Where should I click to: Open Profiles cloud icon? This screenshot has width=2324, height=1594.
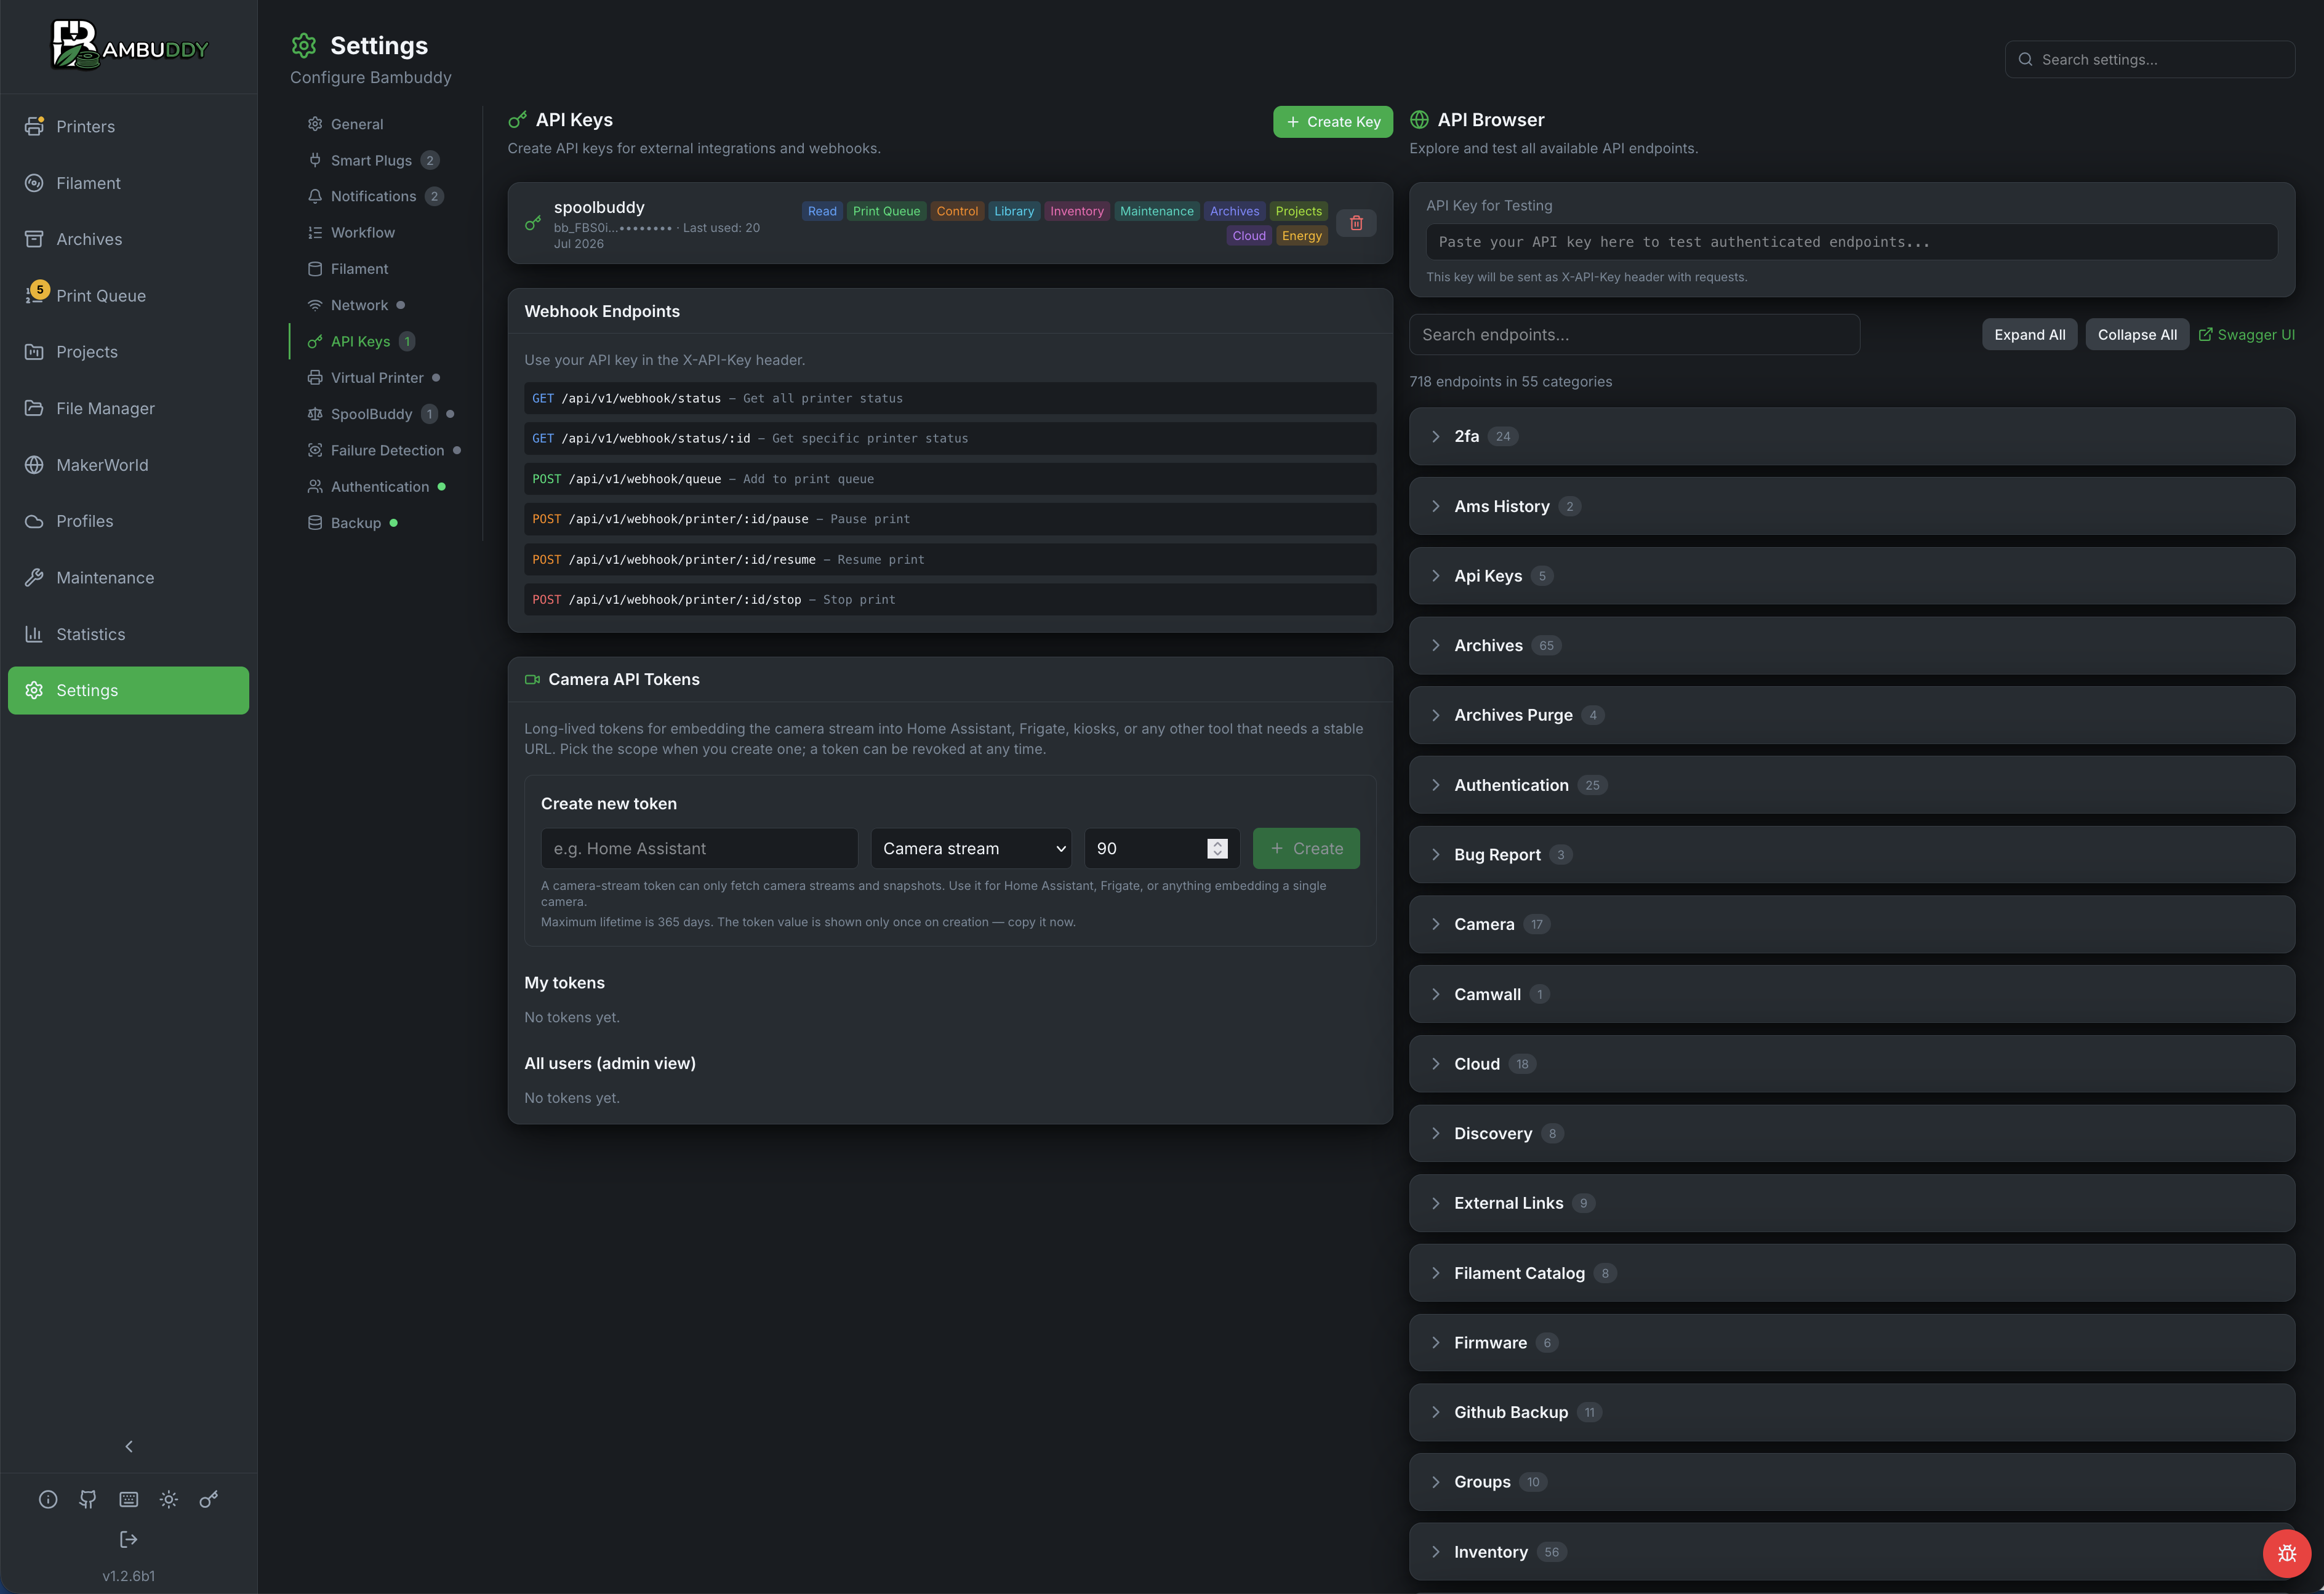click(x=34, y=521)
